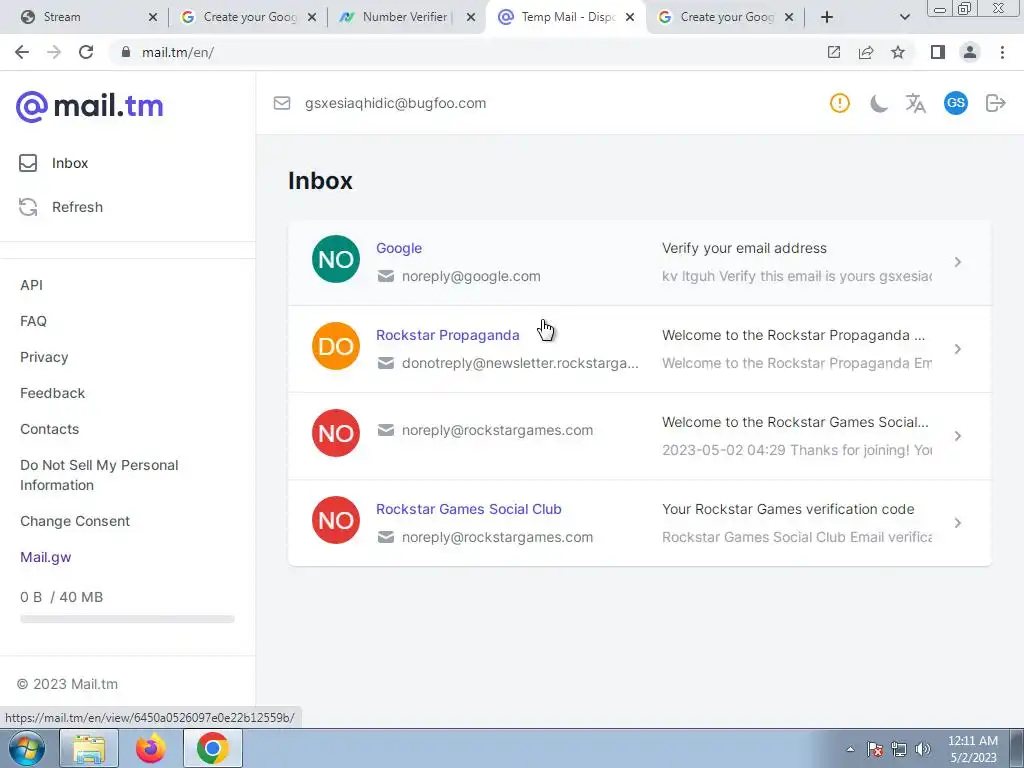Open the API link
The image size is (1024, 768).
[x=31, y=285]
